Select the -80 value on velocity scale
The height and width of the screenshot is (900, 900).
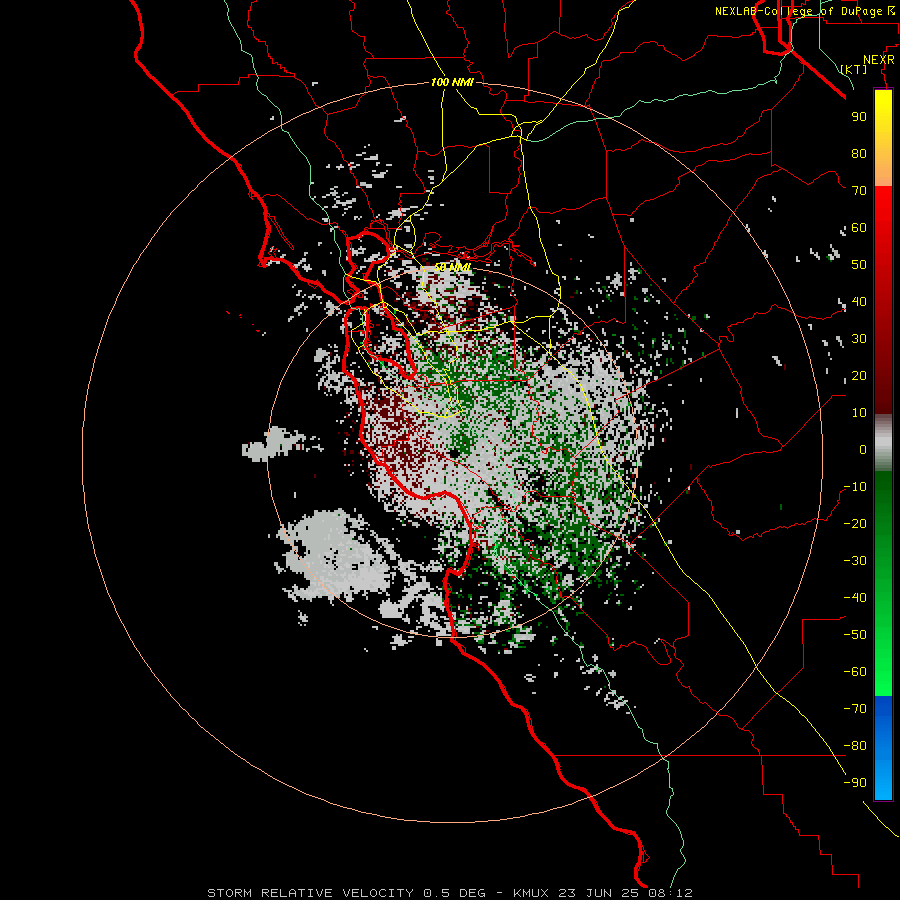point(855,746)
